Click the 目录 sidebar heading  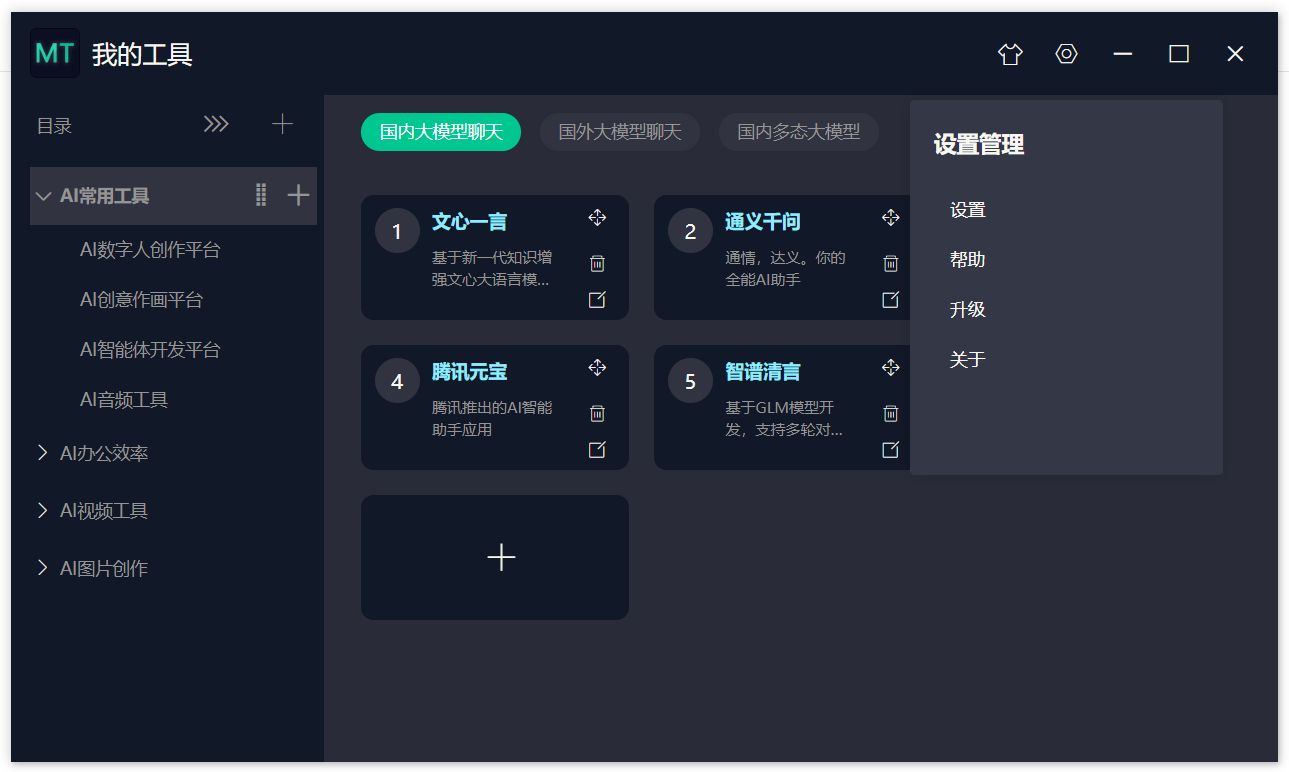[x=55, y=126]
